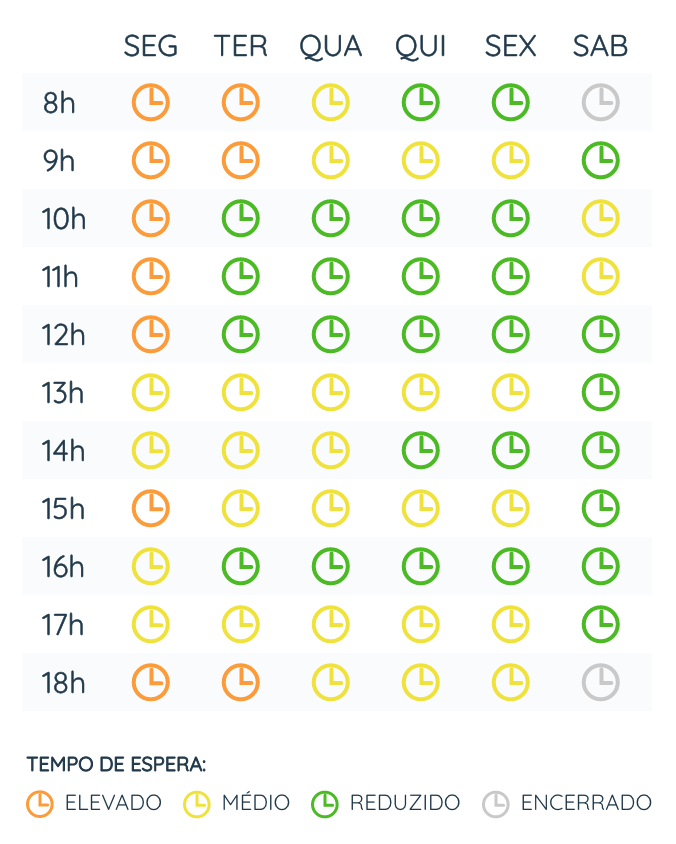Select the Tuesday 10h green clock icon
Viewport: 676px width, 844px height.
(x=241, y=218)
